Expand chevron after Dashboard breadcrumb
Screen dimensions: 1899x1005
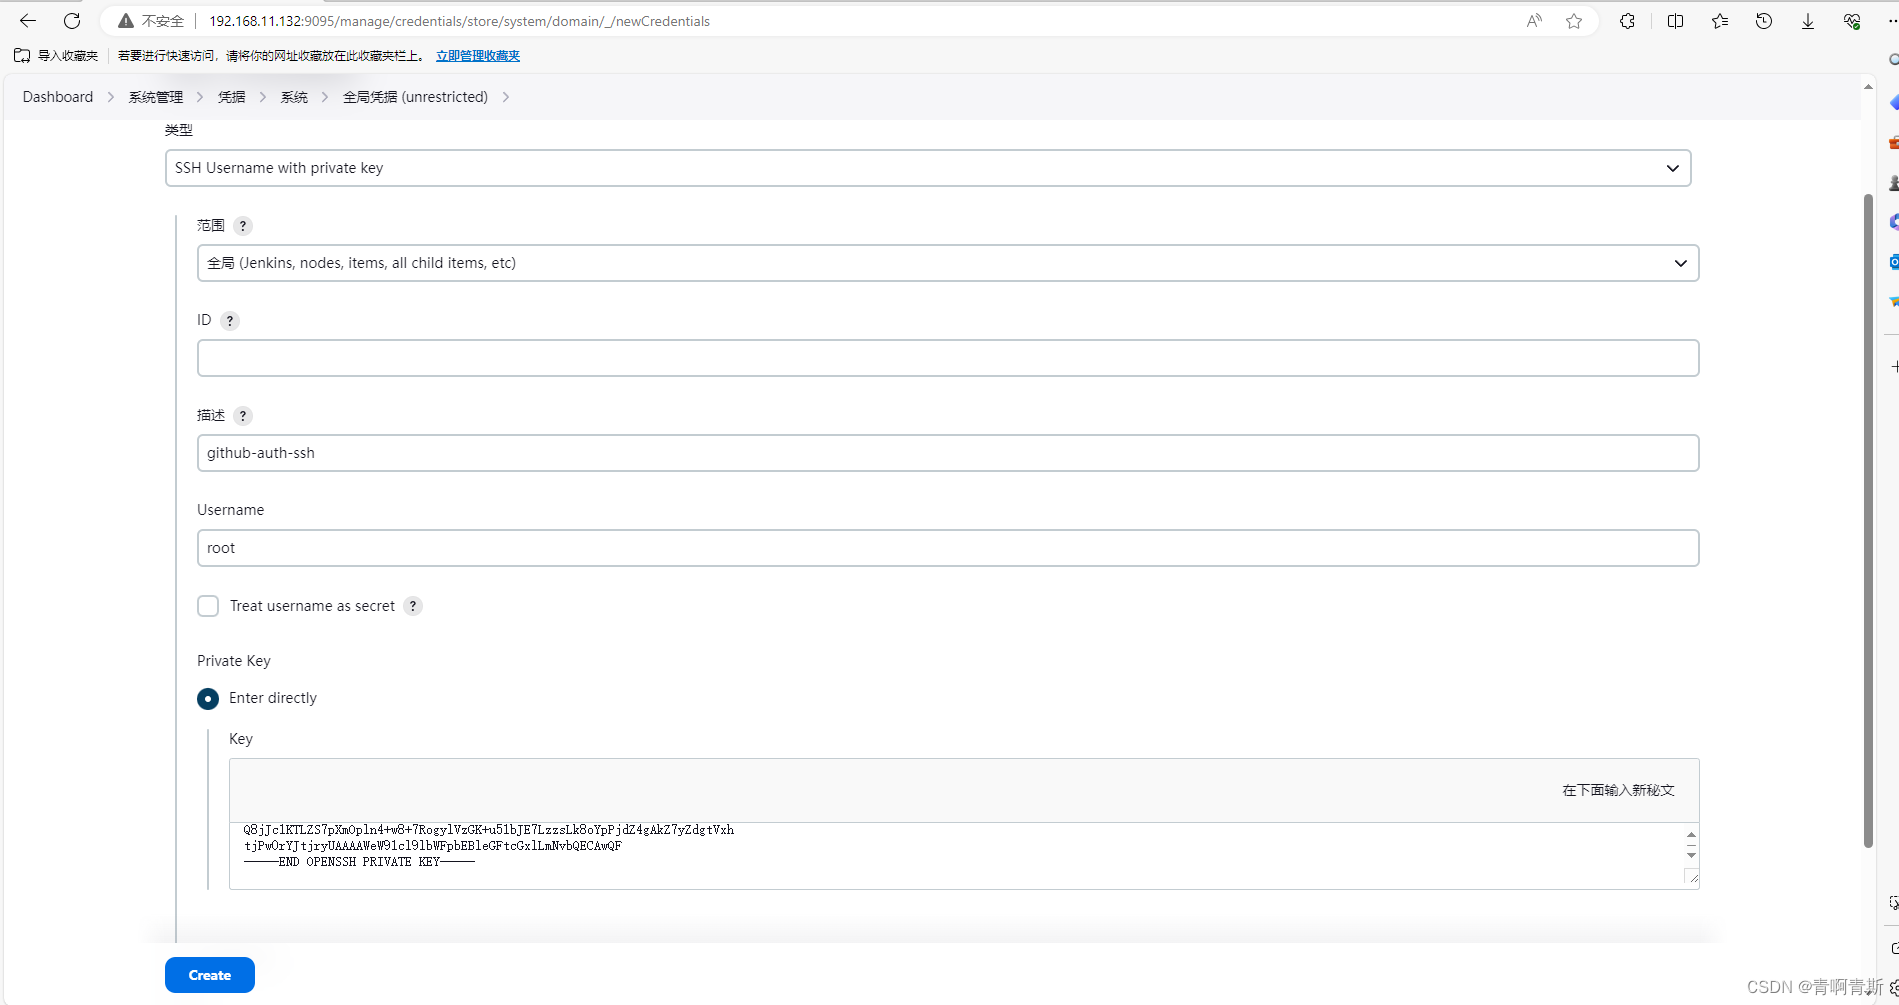pyautogui.click(x=111, y=97)
